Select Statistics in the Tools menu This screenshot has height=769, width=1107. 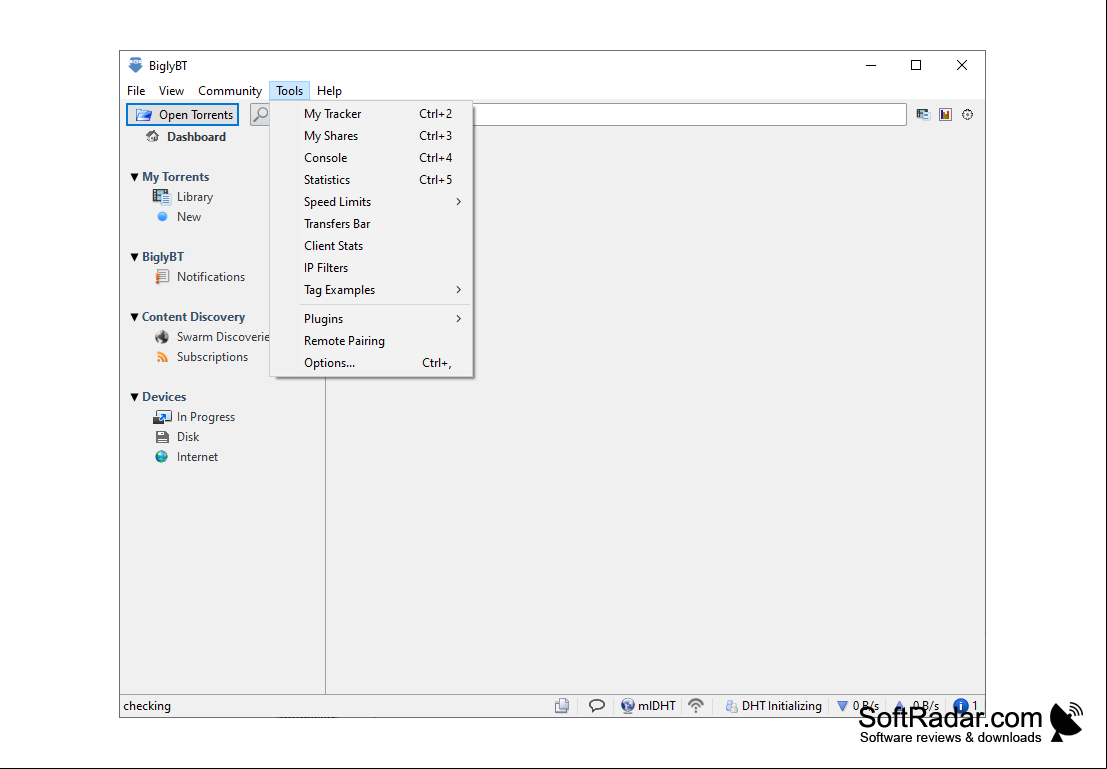point(371,179)
